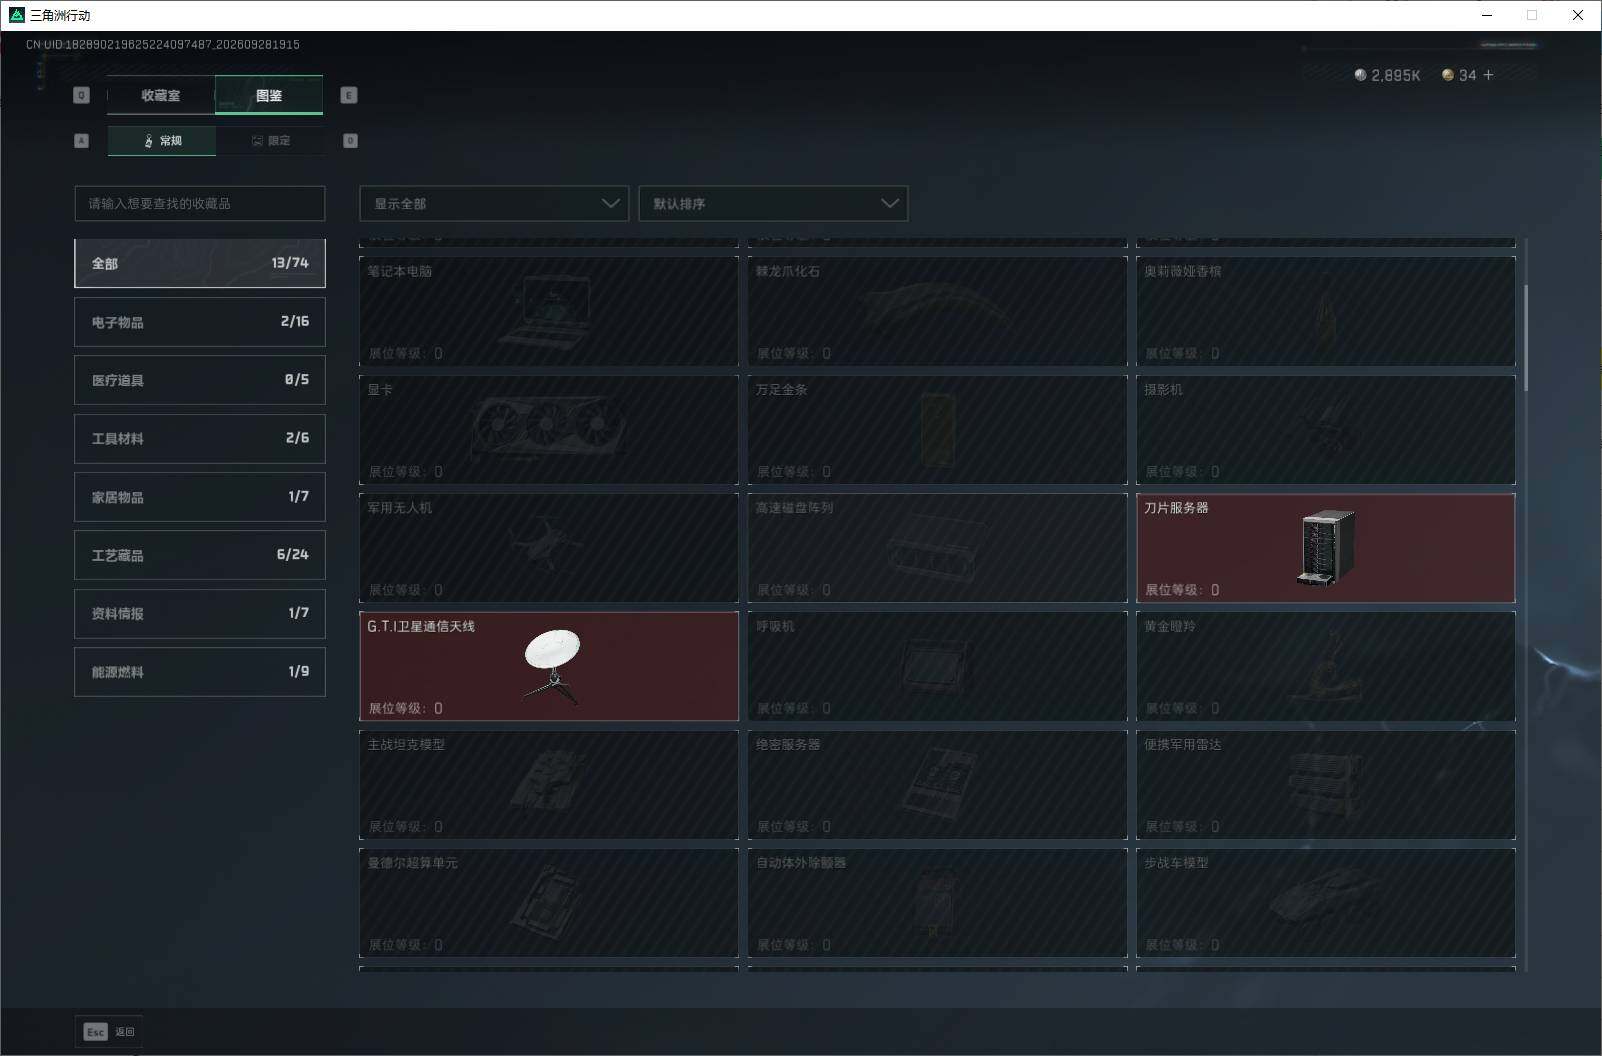Select the 能源燃料 category button
1602x1056 pixels.
pos(200,672)
